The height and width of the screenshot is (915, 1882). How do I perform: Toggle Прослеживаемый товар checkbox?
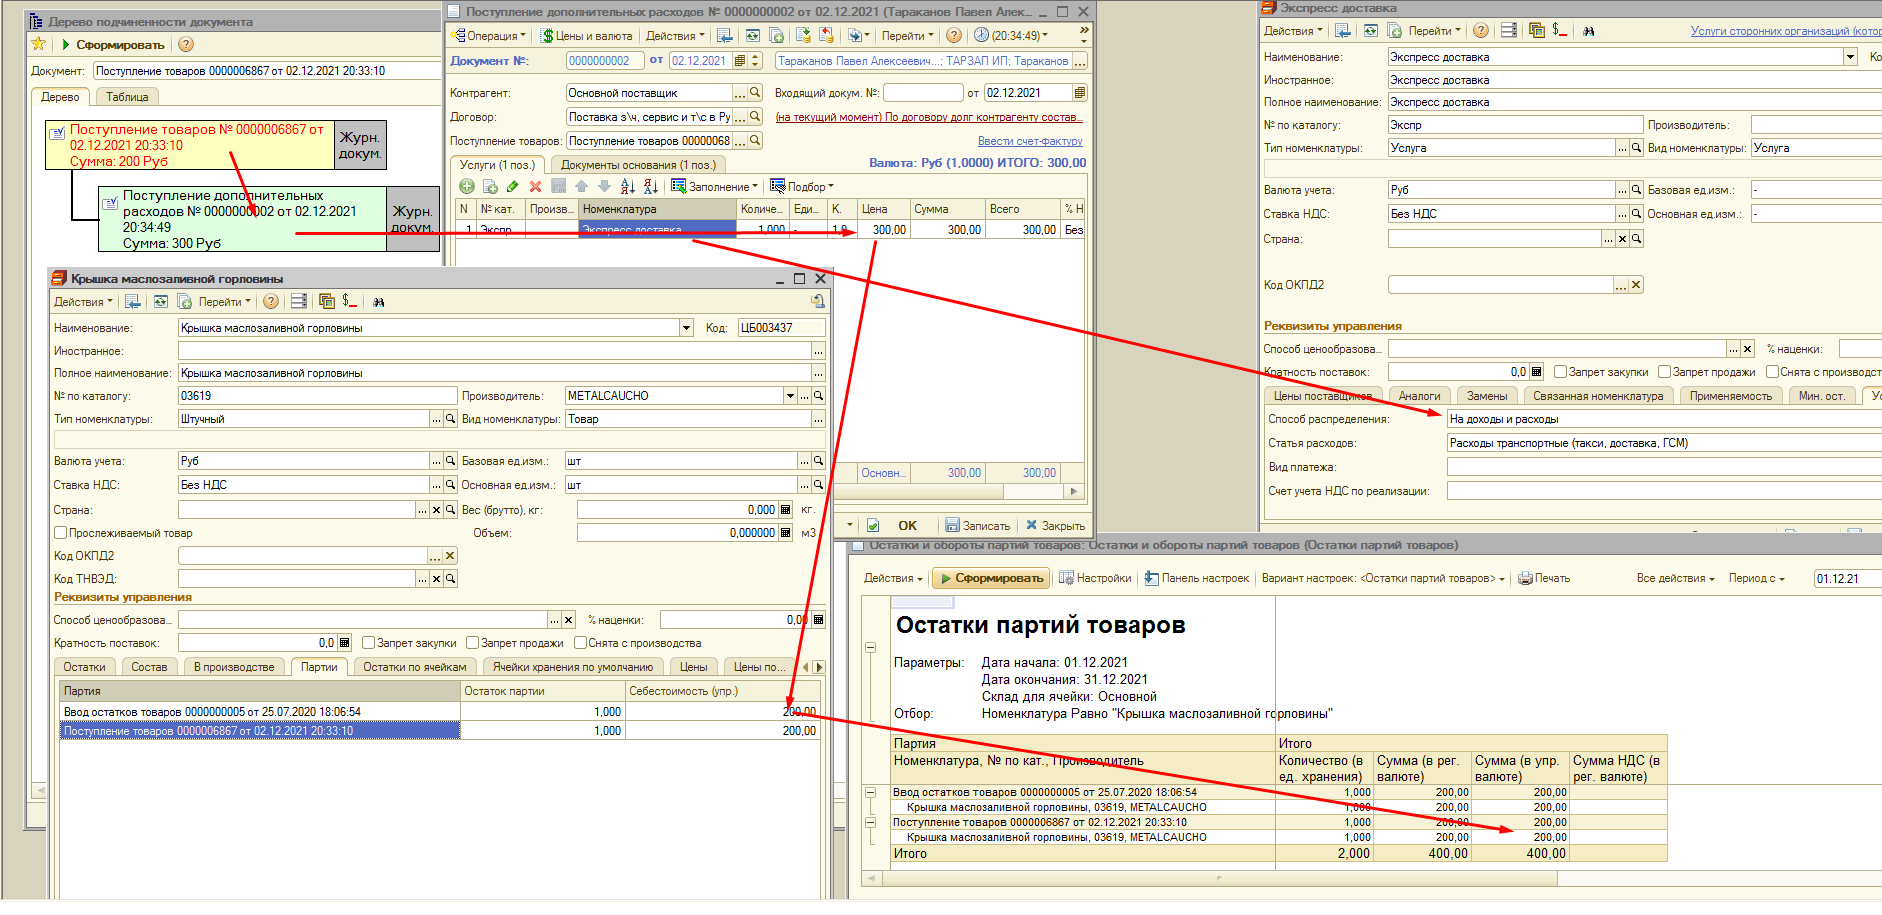[60, 533]
